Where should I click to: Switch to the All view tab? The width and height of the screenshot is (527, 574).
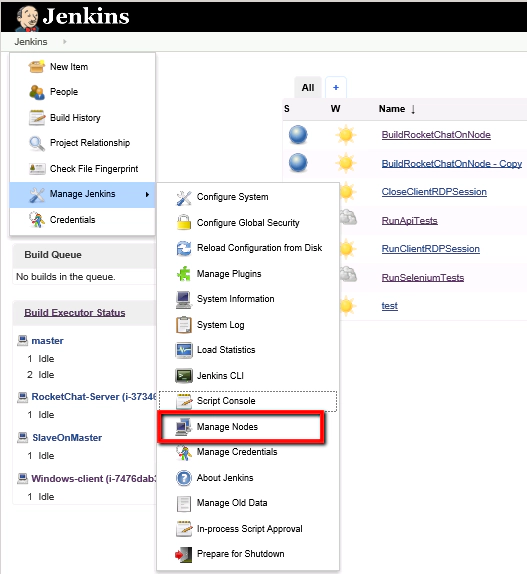click(x=308, y=88)
